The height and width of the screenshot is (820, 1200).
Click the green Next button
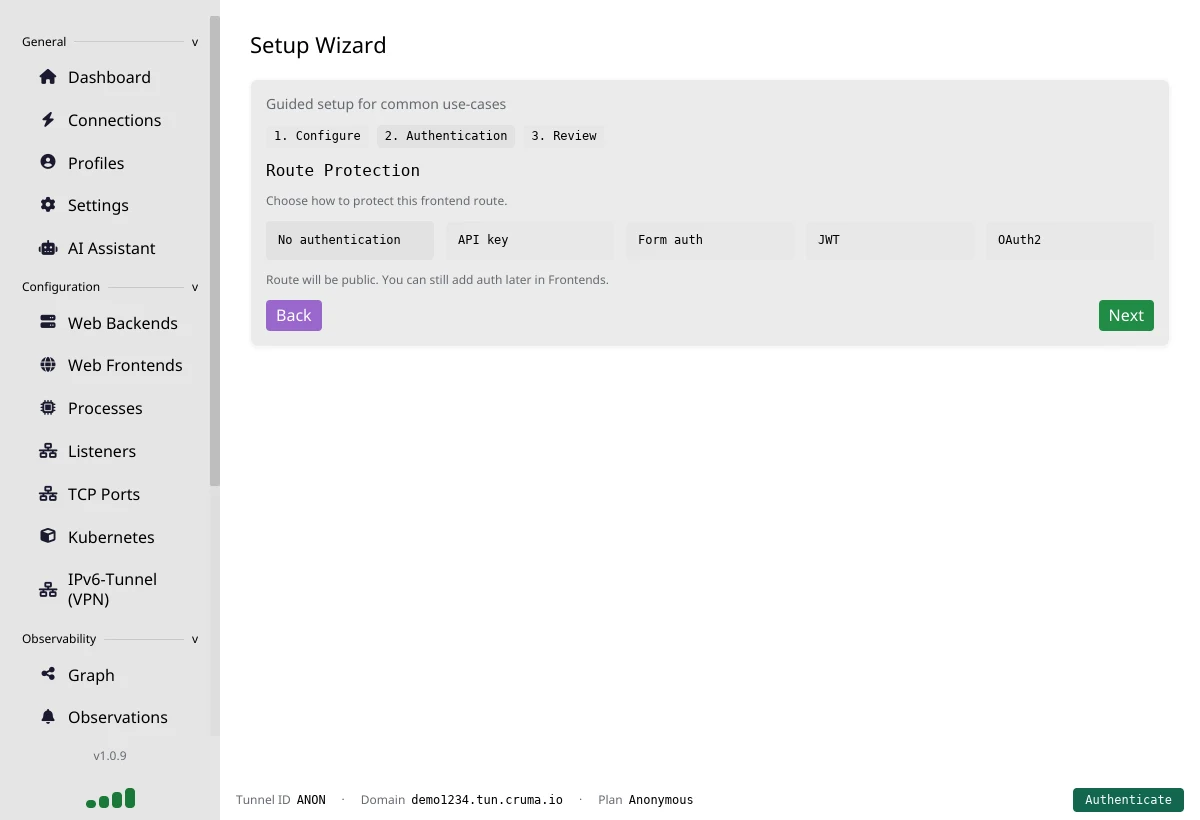(x=1126, y=315)
